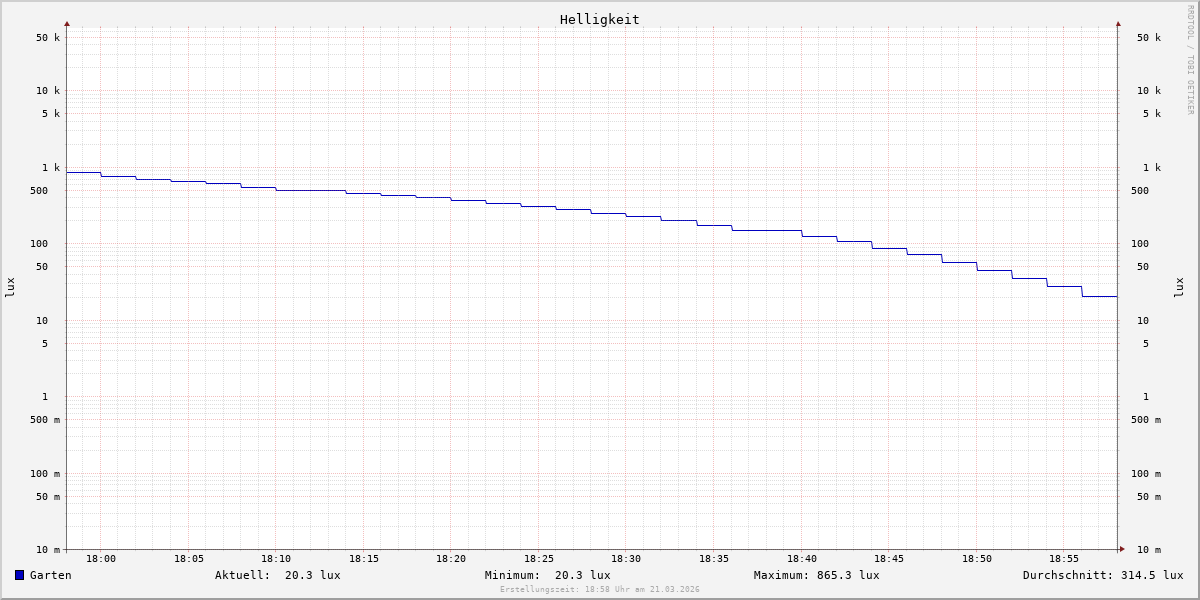Select the "Garten" legend label
Image resolution: width=1200 pixels, height=600 pixels.
[51, 575]
